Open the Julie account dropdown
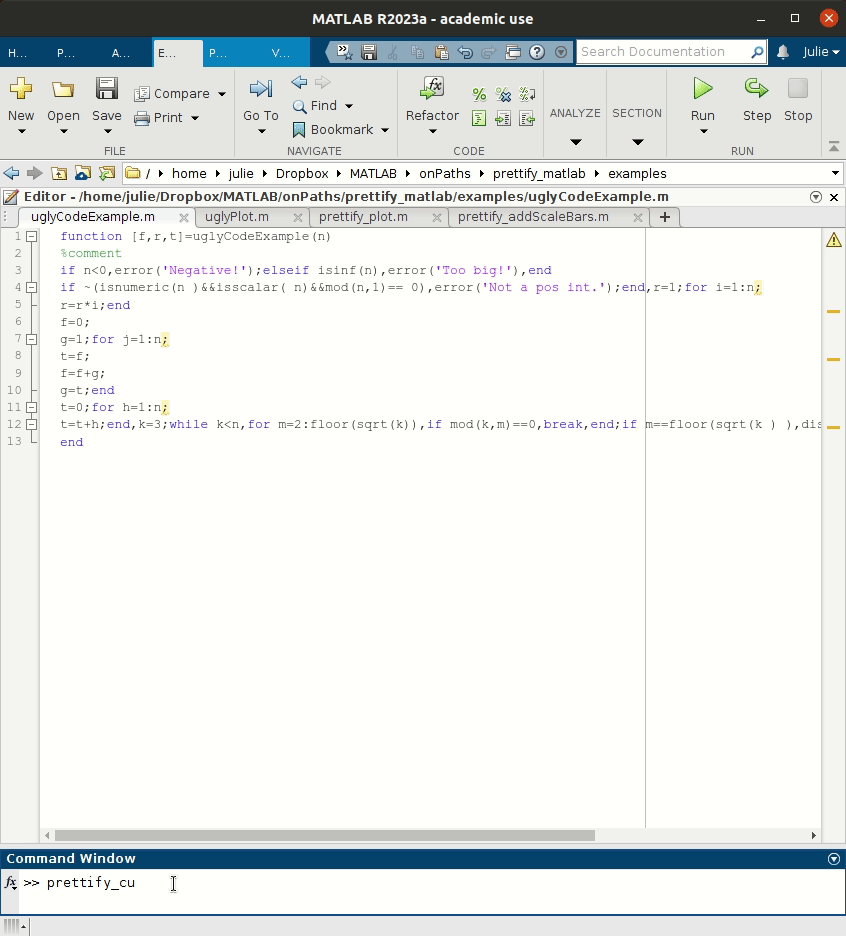The height and width of the screenshot is (936, 846). pos(822,52)
